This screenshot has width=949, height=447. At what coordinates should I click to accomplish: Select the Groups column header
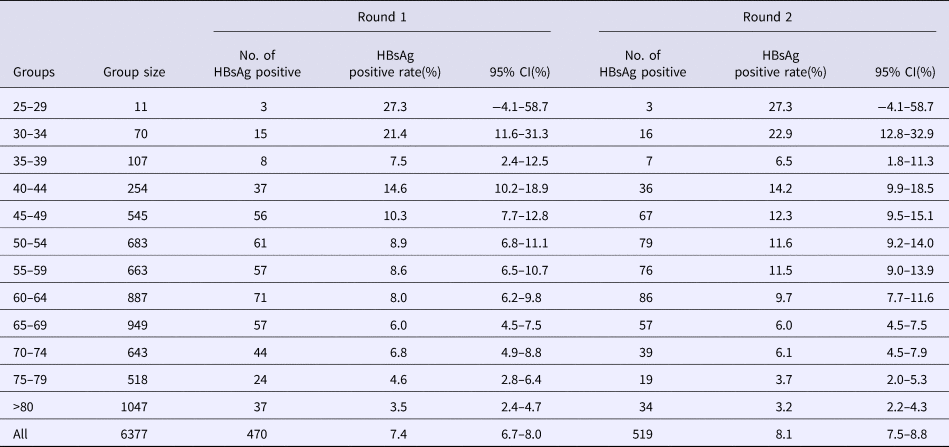click(x=34, y=72)
